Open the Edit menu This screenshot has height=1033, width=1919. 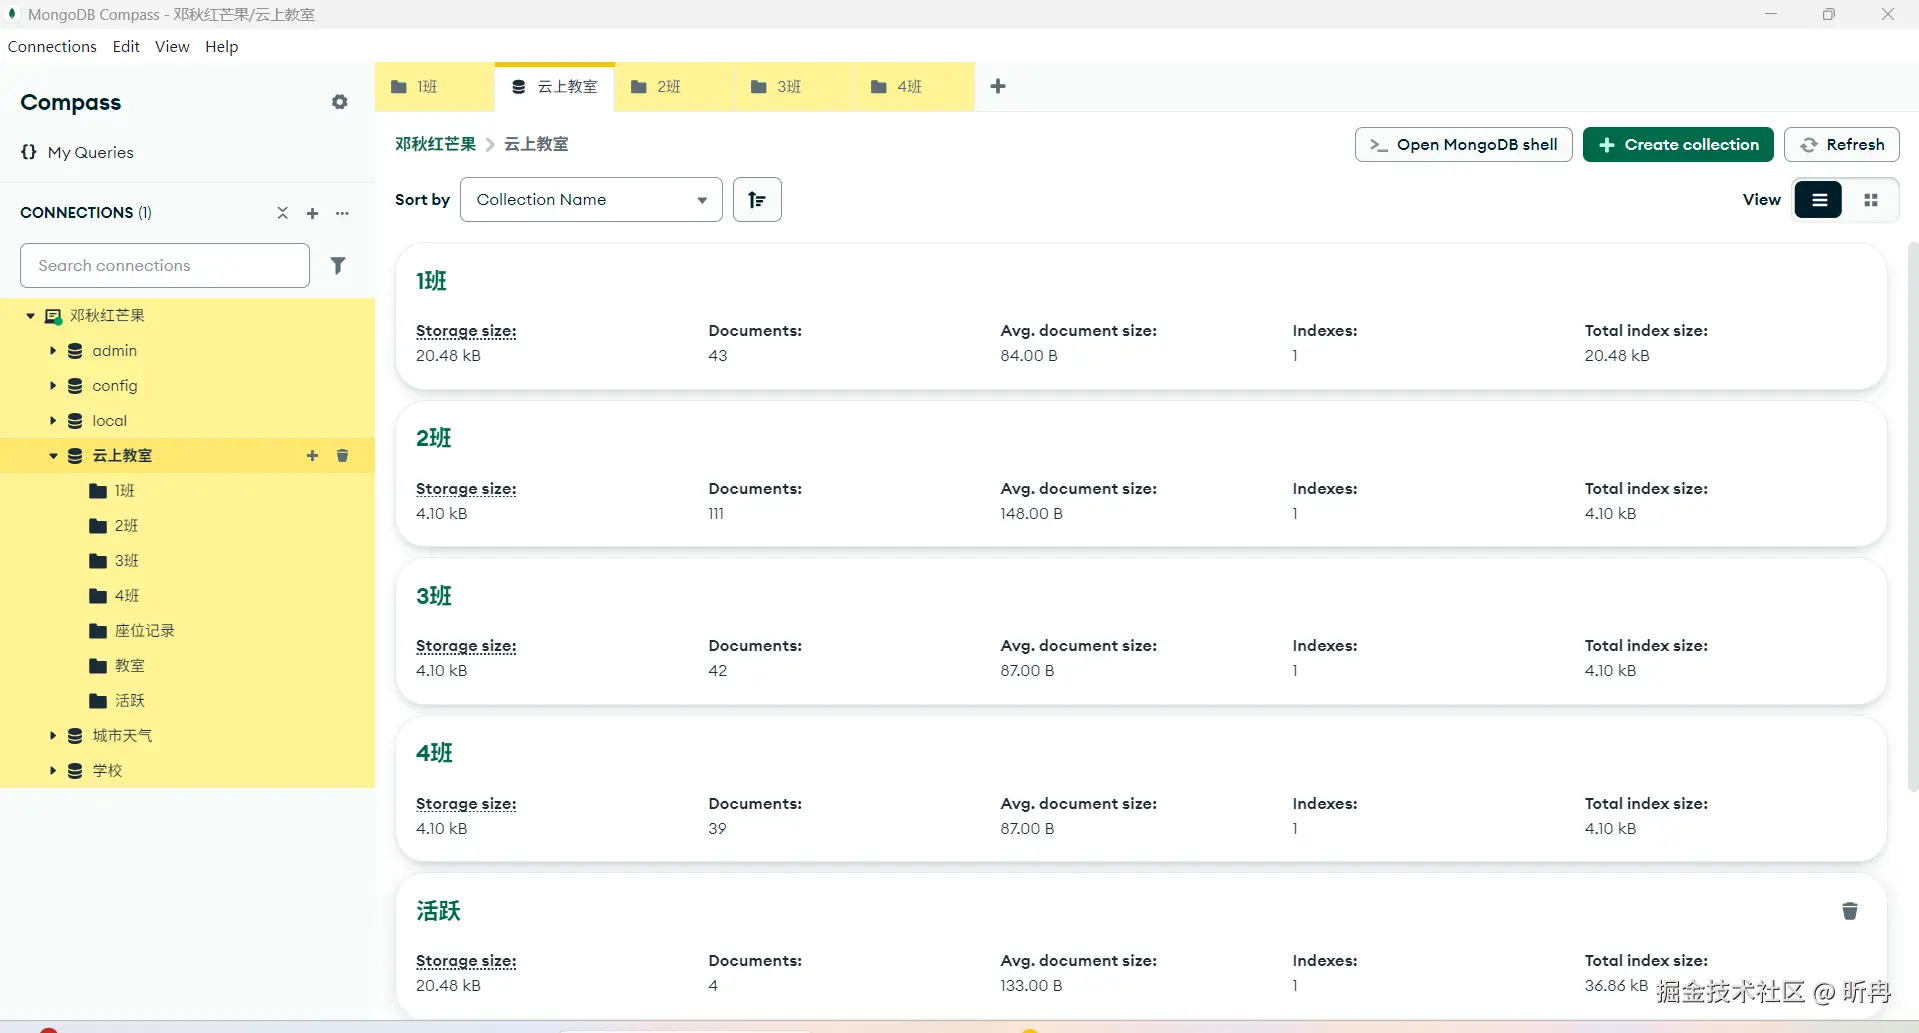pyautogui.click(x=126, y=47)
